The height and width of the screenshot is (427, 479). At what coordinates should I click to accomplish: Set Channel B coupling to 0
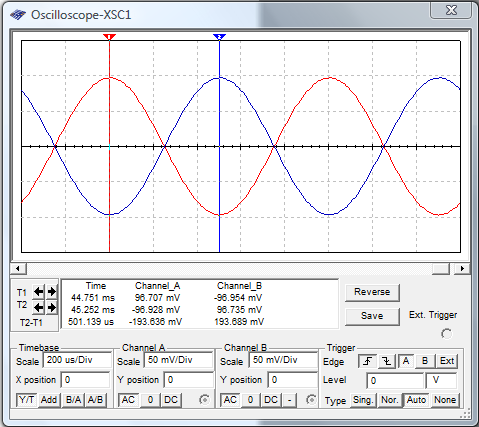click(250, 400)
